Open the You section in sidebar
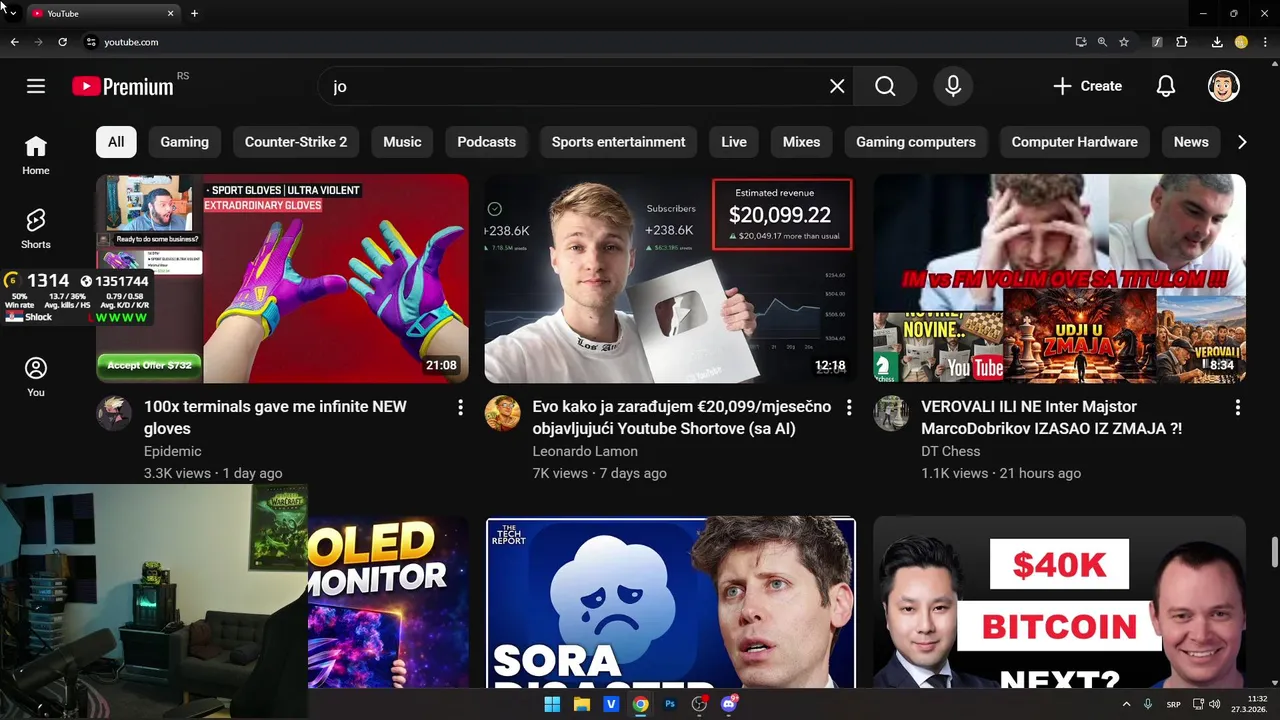 [36, 377]
